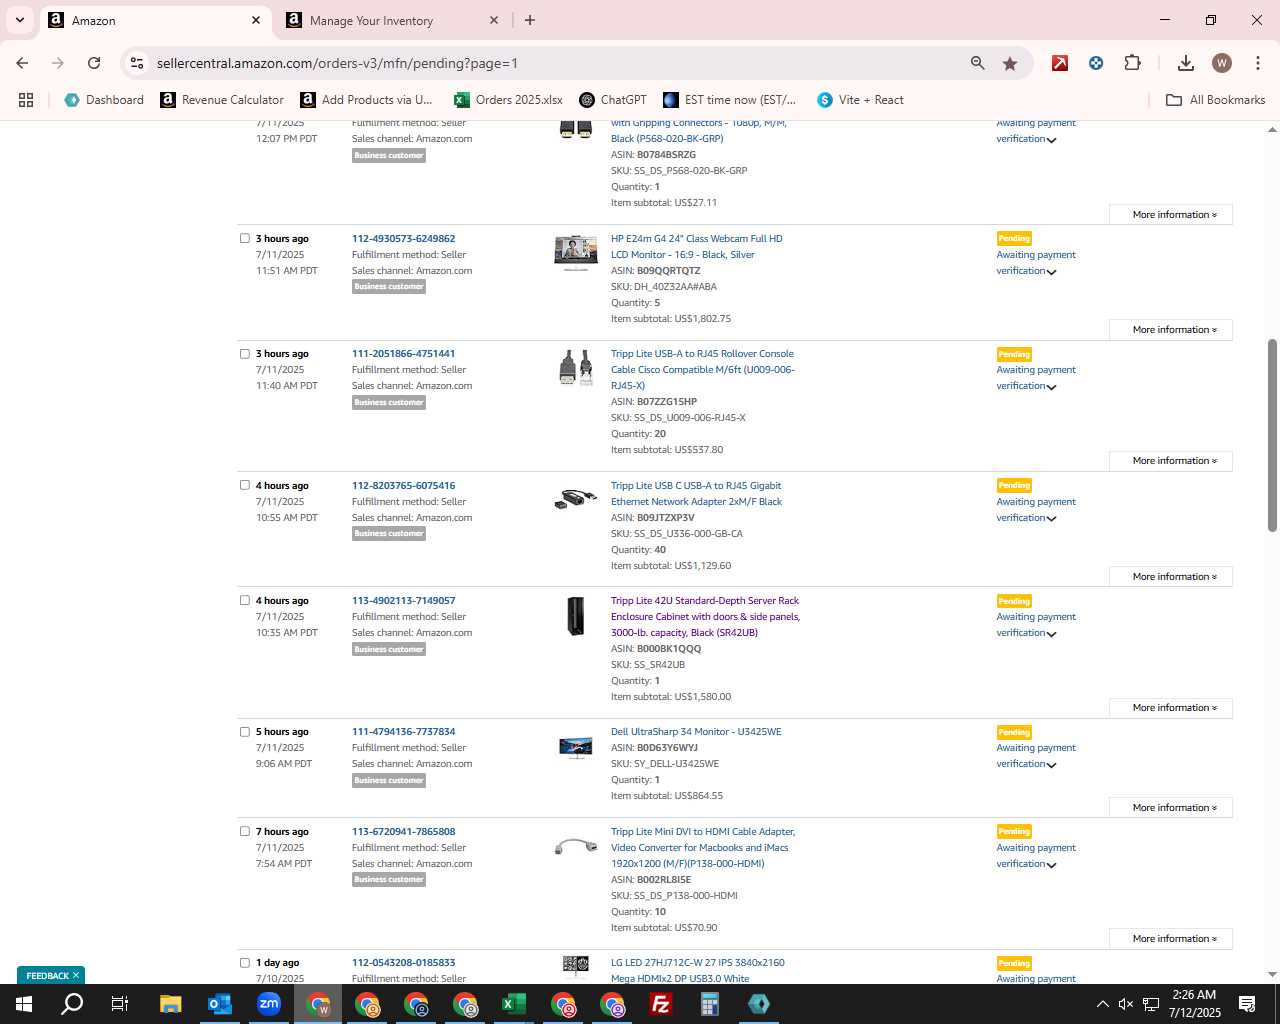The width and height of the screenshot is (1280, 1024).
Task: Open order 113-6720941-7865808 link
Action: [403, 832]
